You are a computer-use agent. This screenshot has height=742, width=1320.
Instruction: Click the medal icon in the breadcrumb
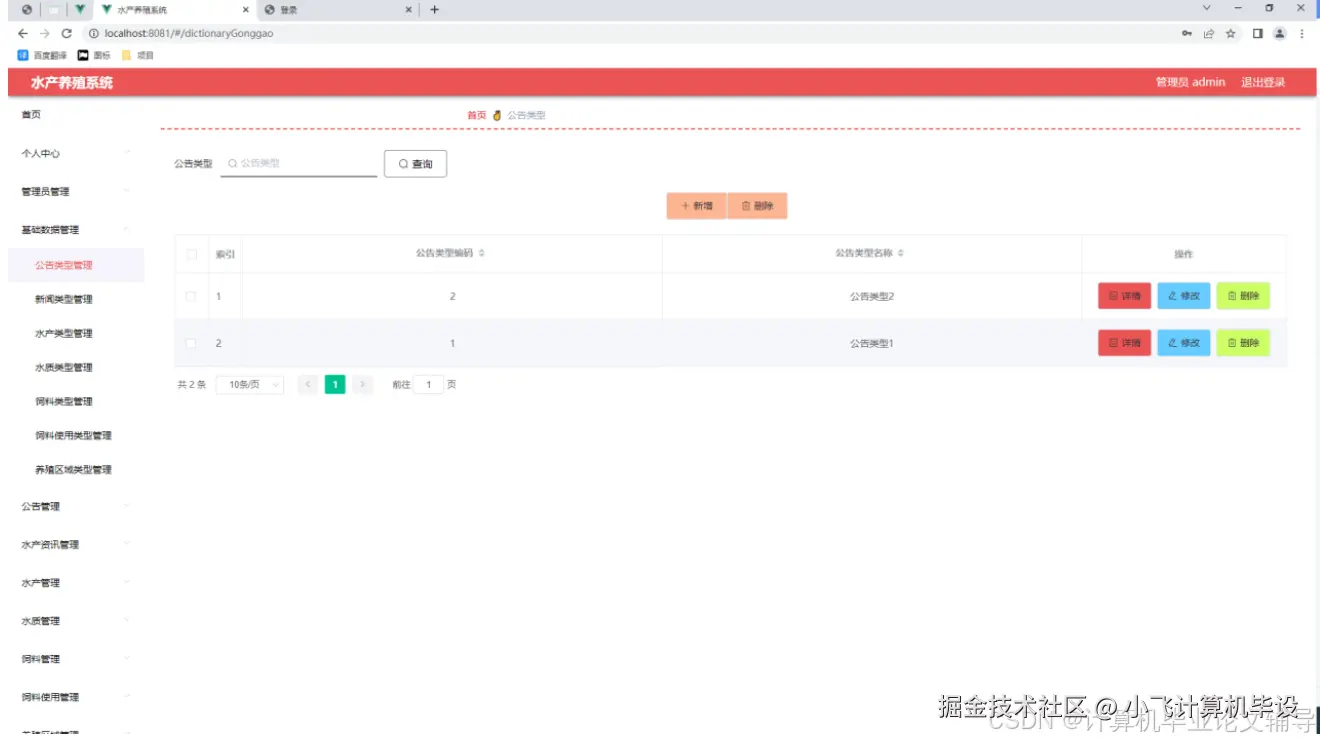click(497, 115)
